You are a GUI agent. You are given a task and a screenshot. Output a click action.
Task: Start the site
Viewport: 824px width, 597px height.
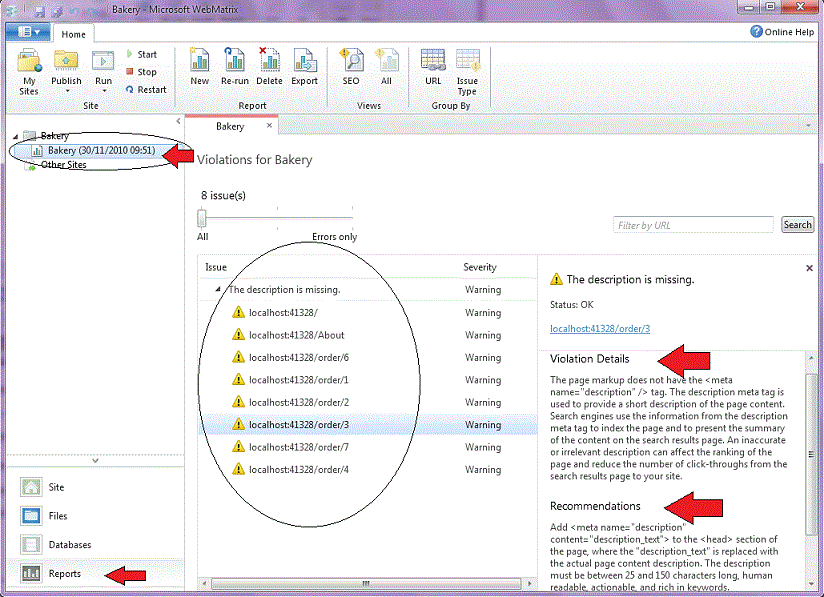142,54
